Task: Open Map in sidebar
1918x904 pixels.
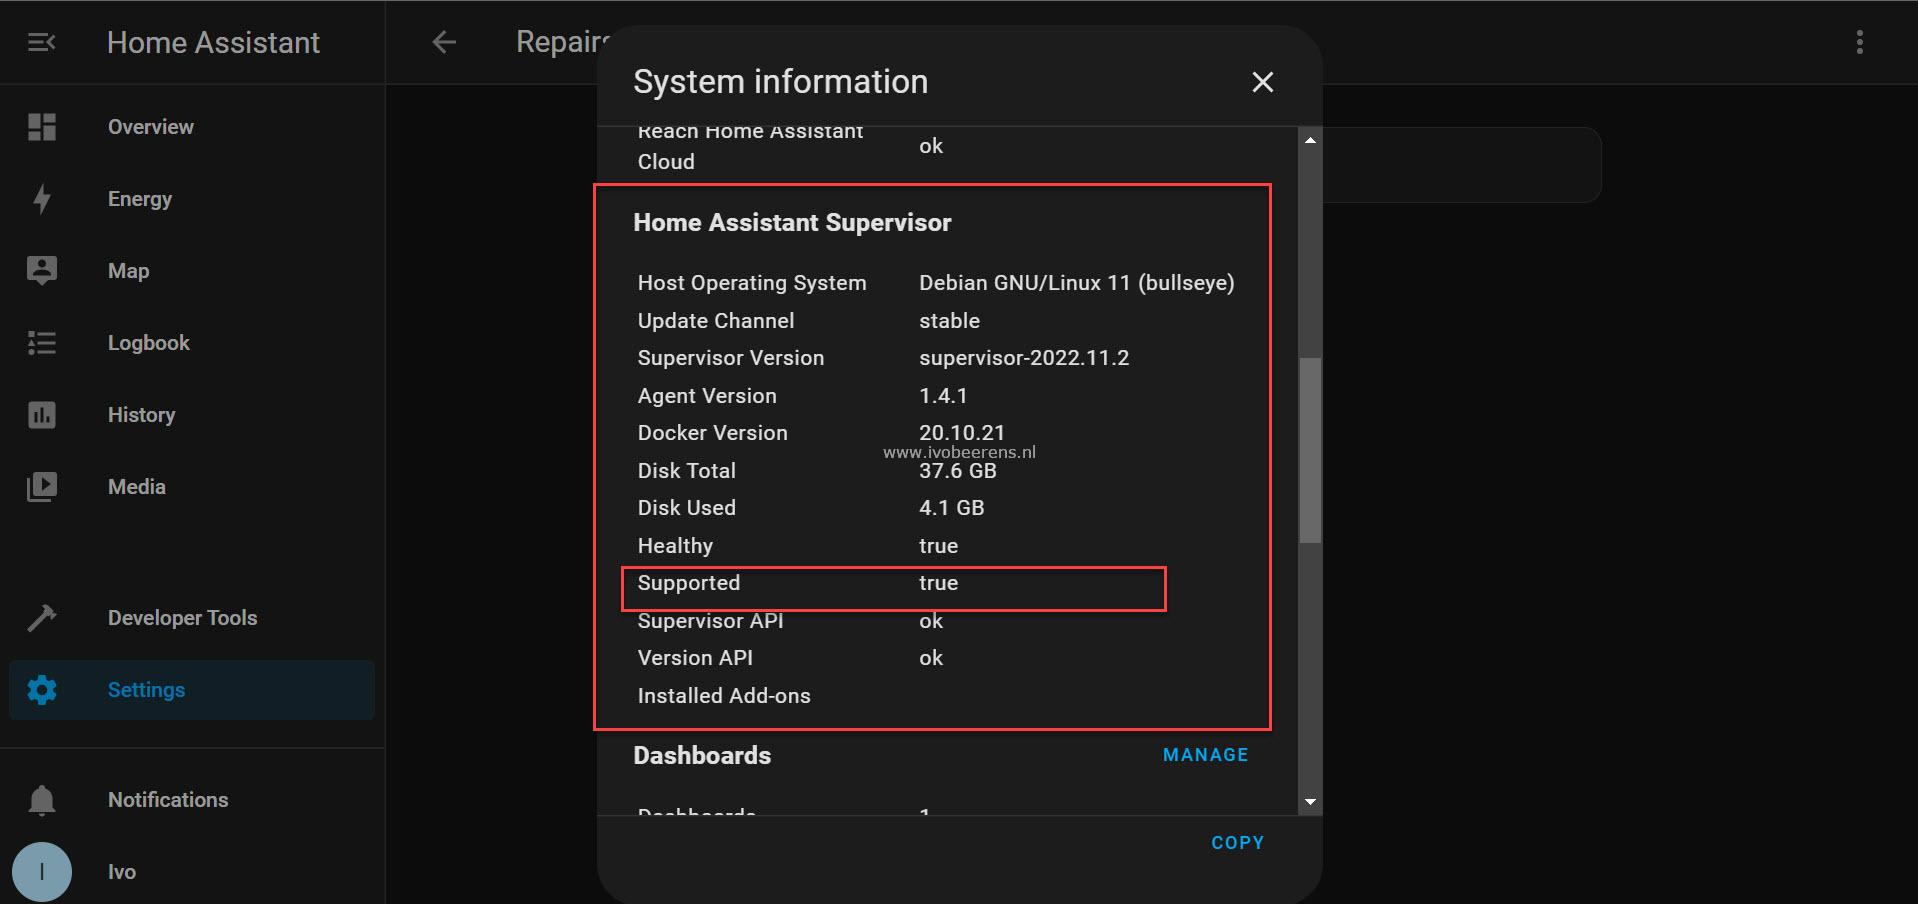Action: coord(192,271)
